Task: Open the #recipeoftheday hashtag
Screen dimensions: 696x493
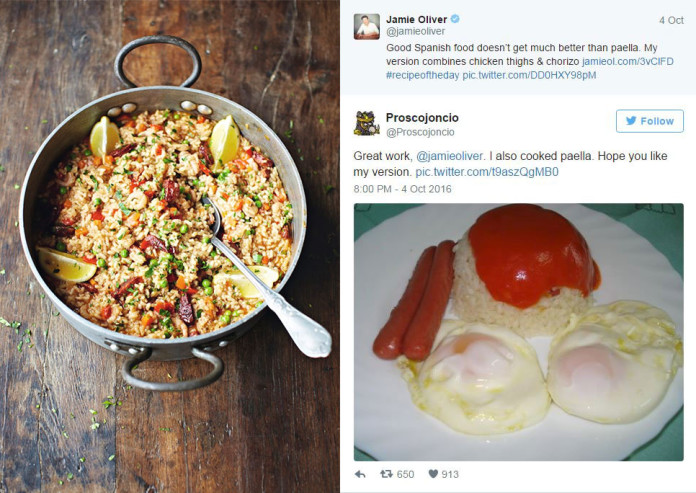Action: (x=422, y=75)
